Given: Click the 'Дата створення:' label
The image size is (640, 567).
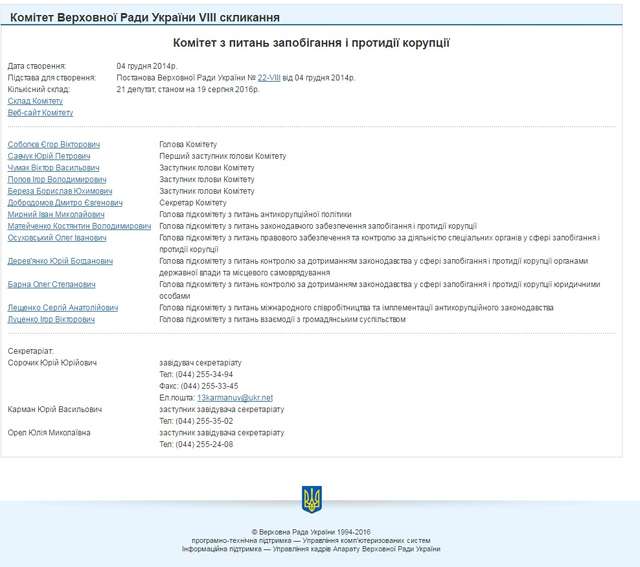Looking at the screenshot, I should pos(37,66).
